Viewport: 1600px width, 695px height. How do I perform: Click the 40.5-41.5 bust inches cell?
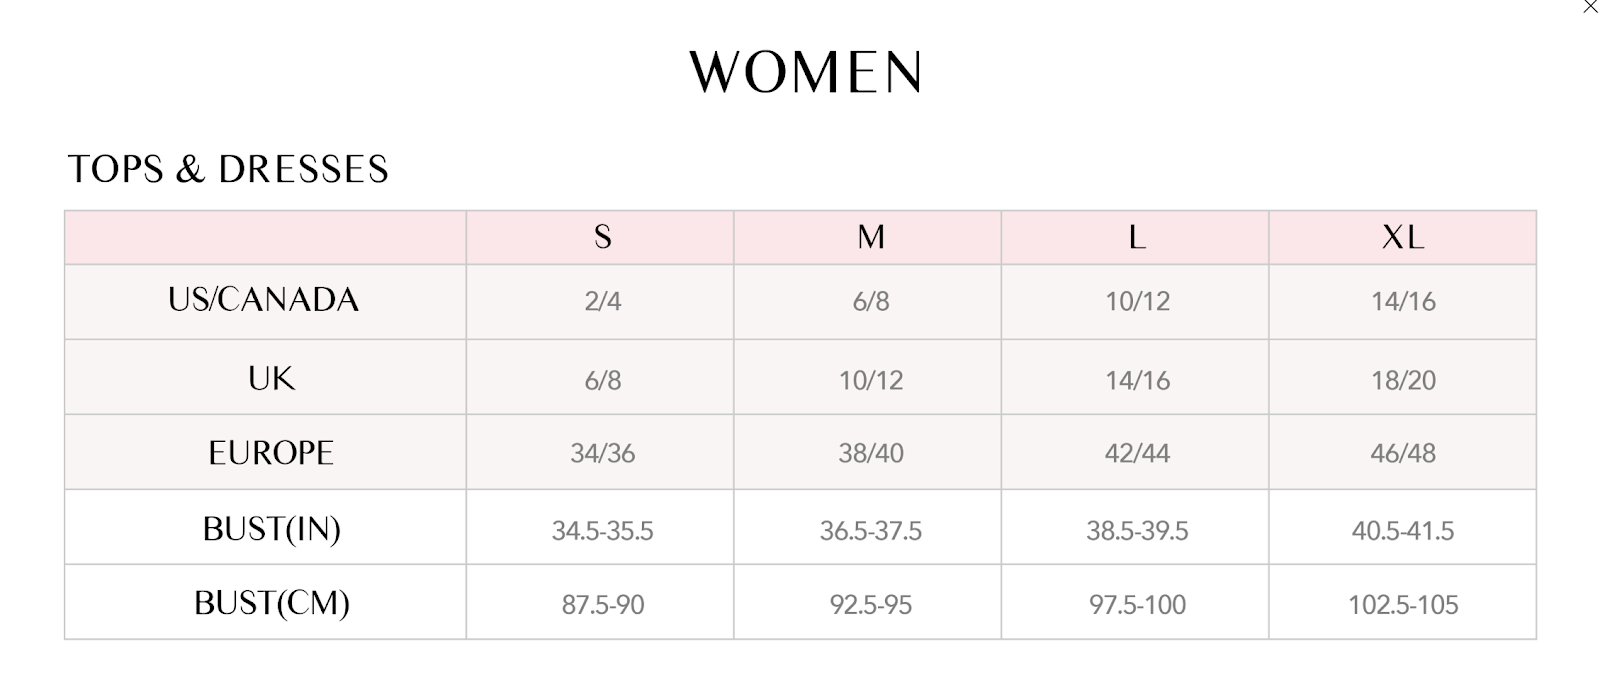point(1402,531)
